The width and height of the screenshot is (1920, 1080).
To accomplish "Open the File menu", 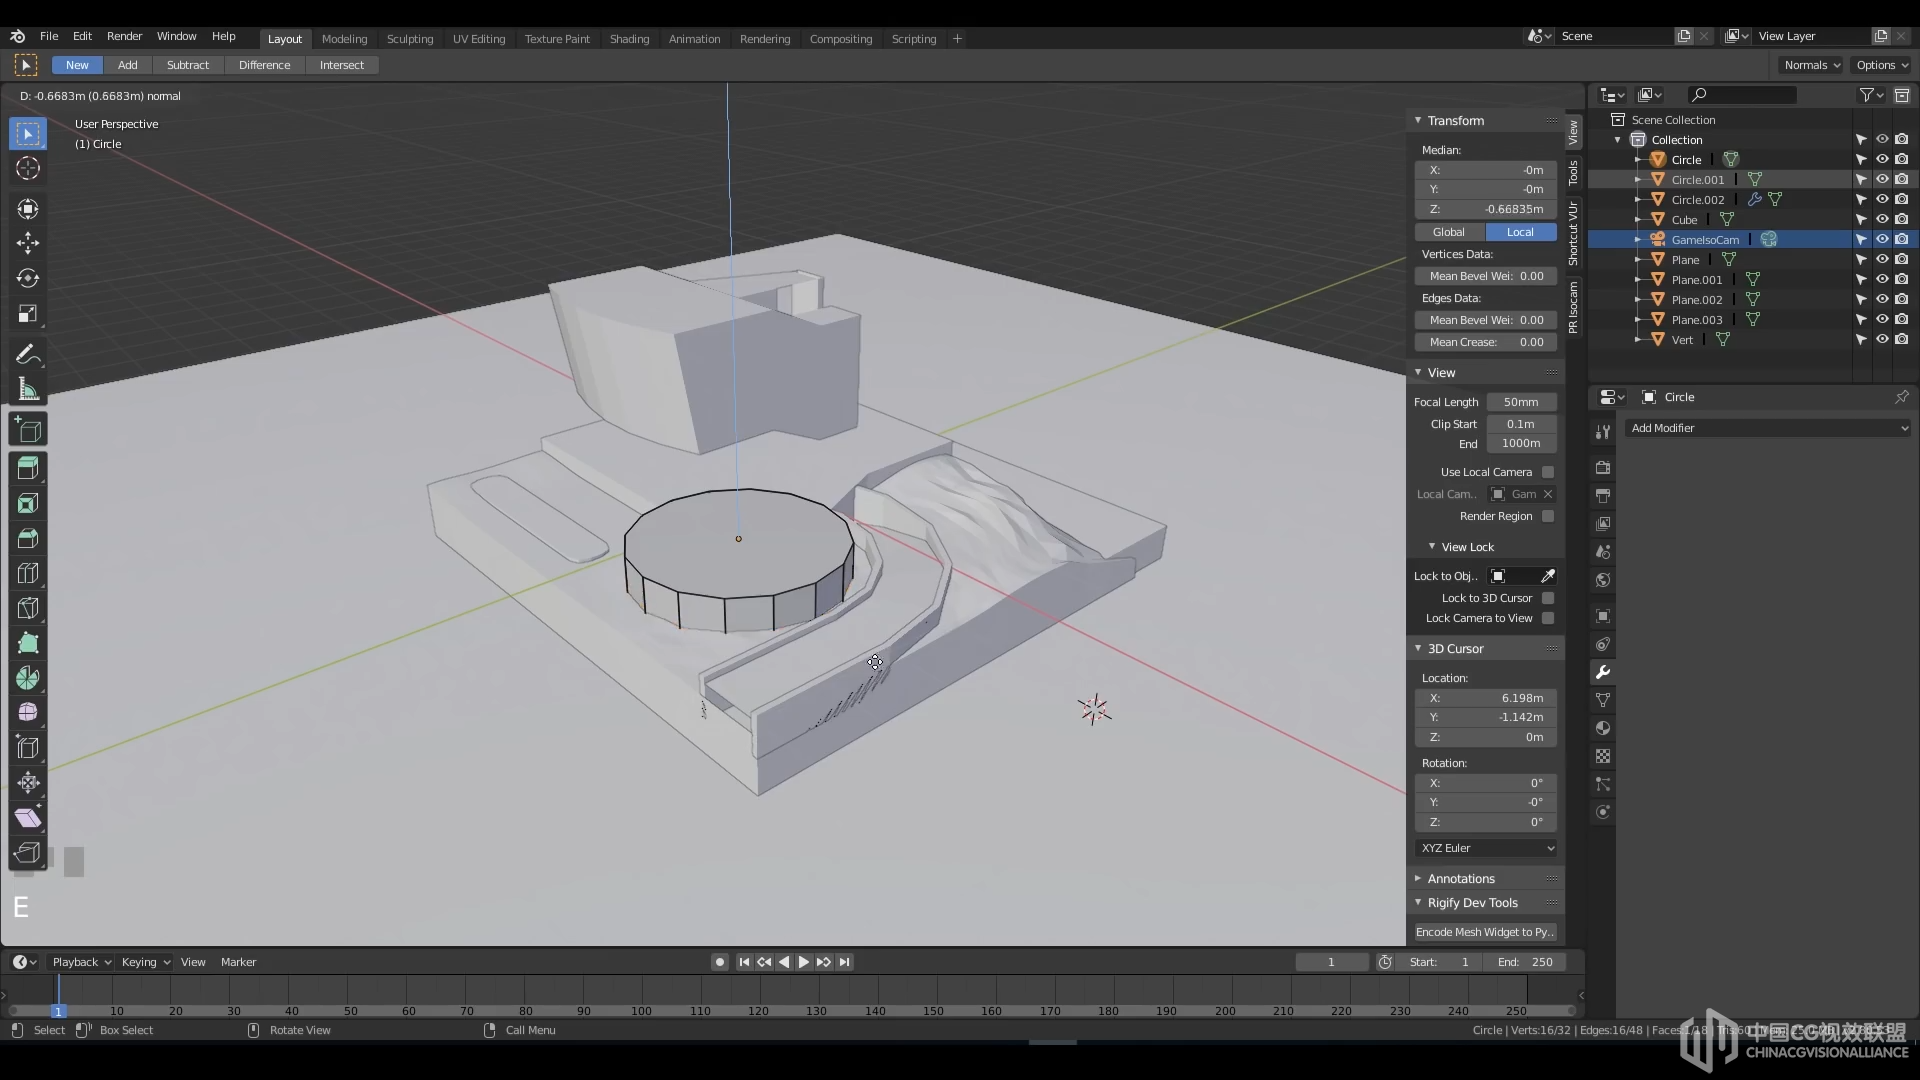I will [48, 36].
